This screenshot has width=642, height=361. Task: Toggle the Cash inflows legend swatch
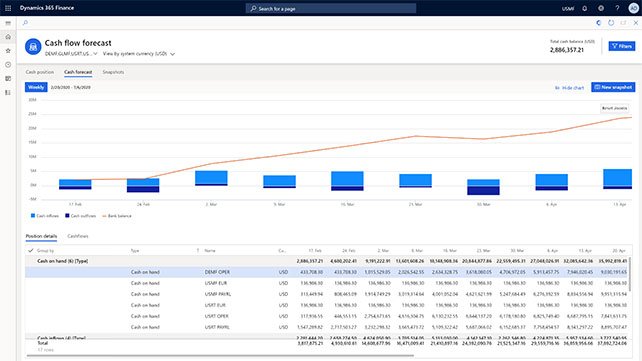pos(33,216)
